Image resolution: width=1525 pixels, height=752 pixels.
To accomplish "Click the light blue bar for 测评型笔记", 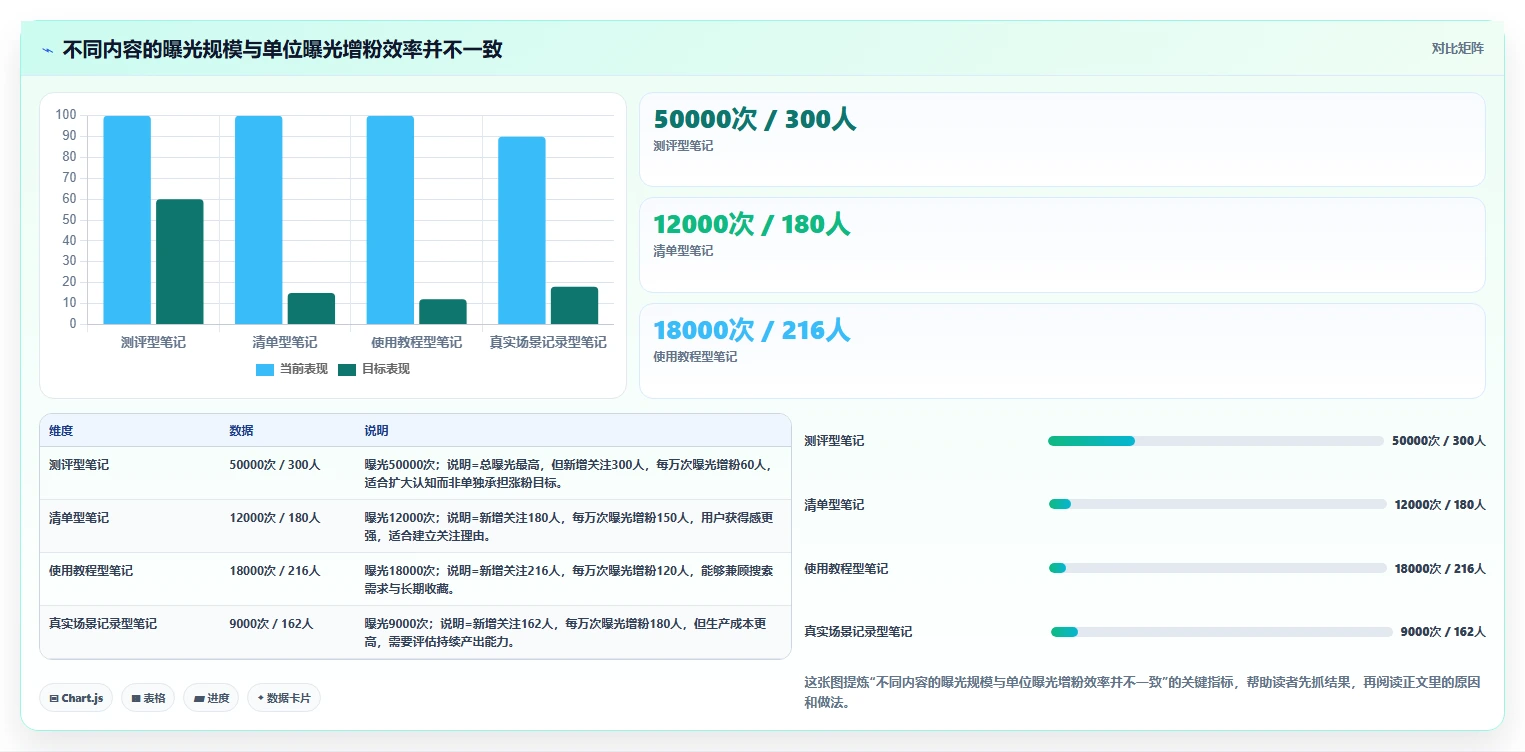I will coord(127,220).
